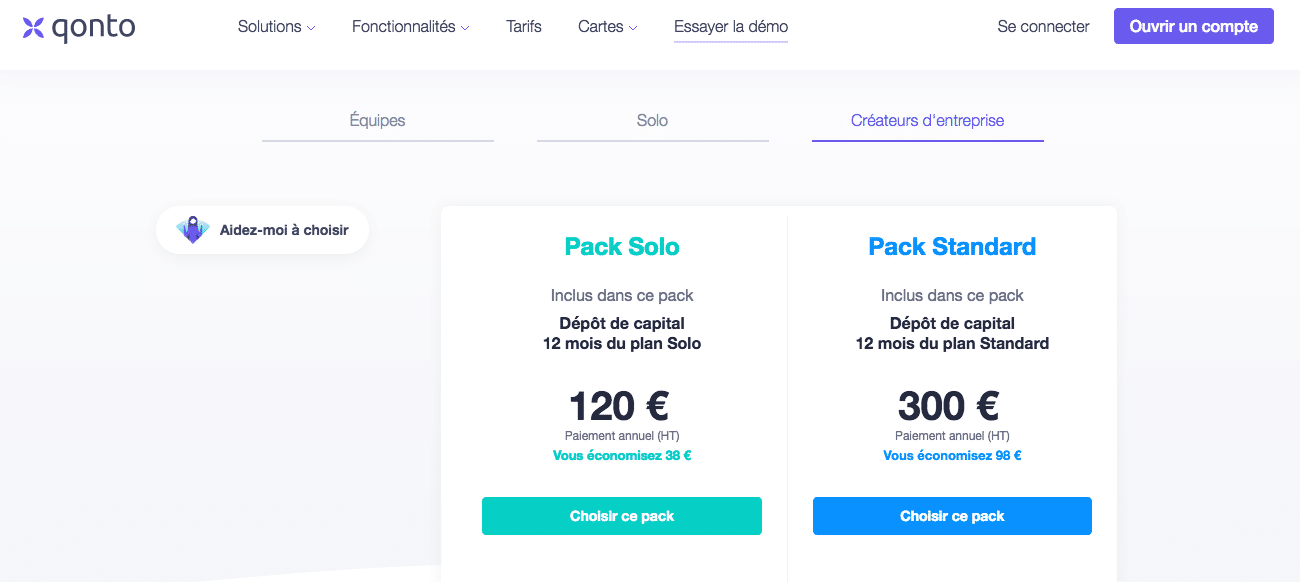Follow the Essayer la démo link

[x=731, y=27]
